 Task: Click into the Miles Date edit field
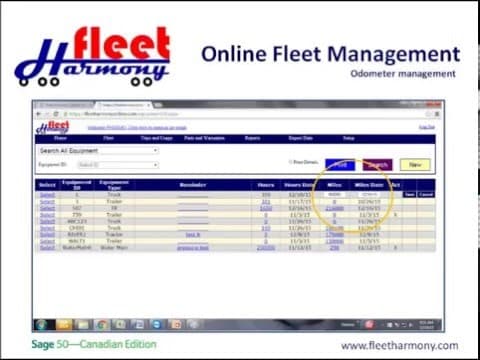click(x=369, y=194)
